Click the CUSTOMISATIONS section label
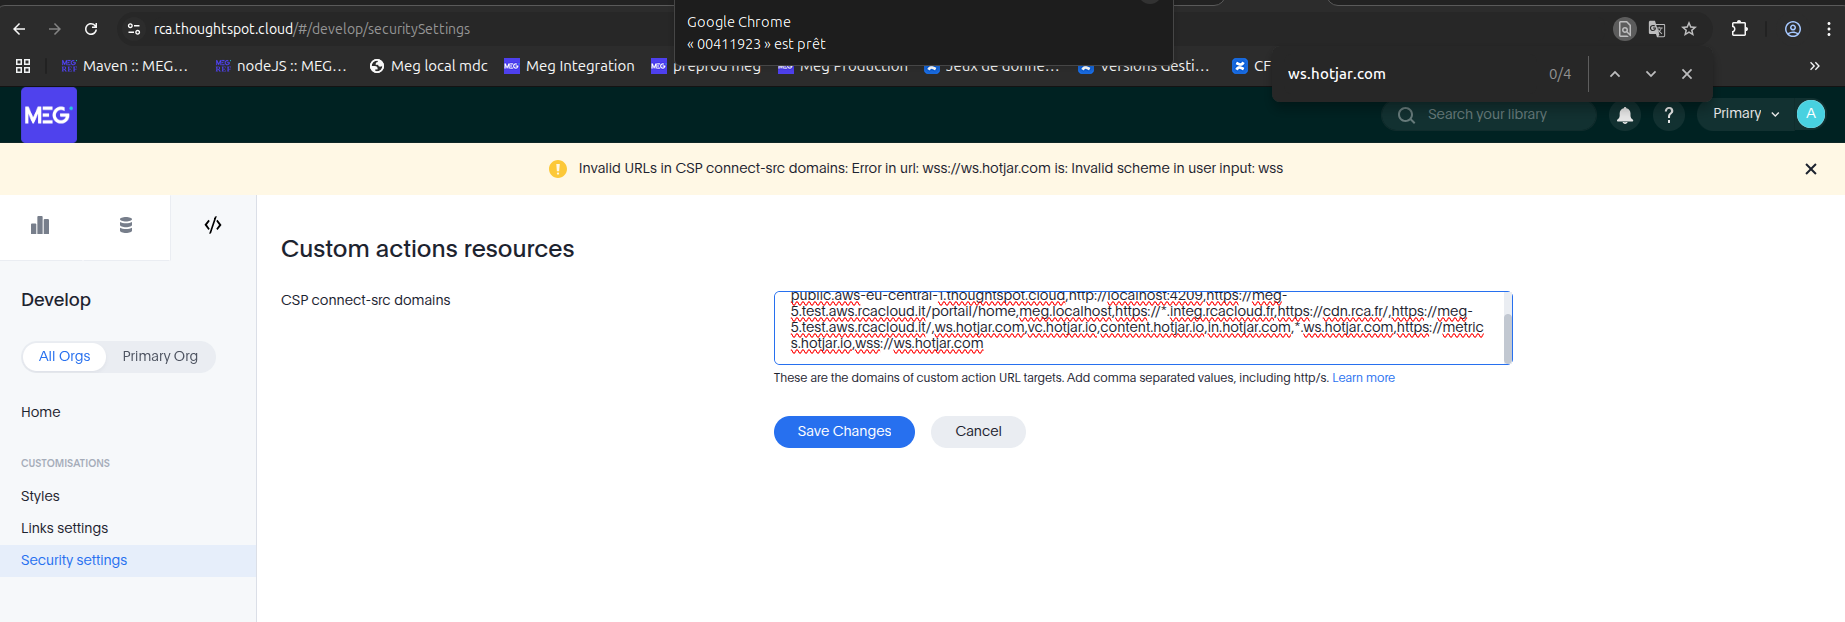The height and width of the screenshot is (622, 1845). (x=65, y=463)
